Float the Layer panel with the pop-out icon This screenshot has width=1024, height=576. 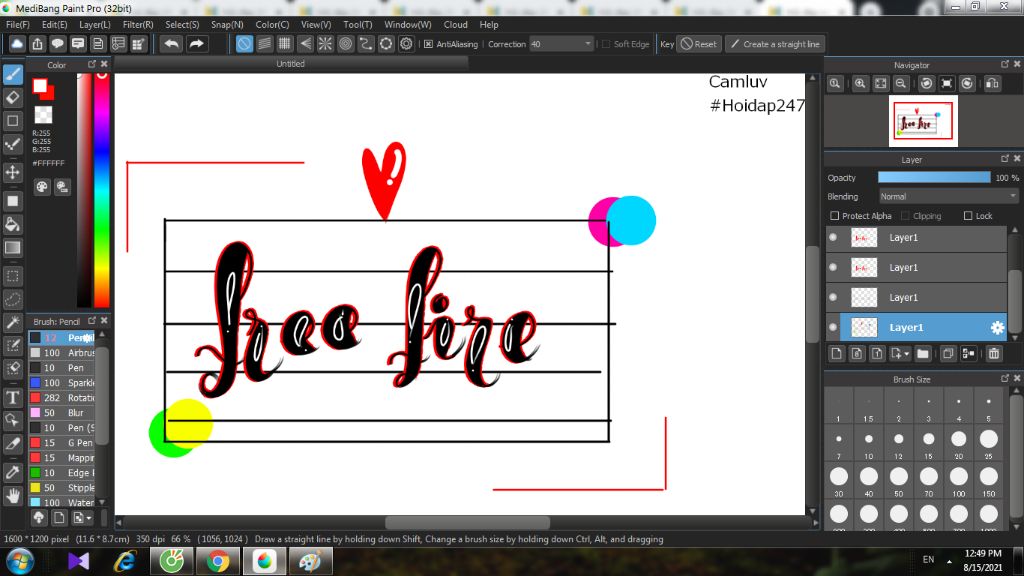click(x=1005, y=159)
